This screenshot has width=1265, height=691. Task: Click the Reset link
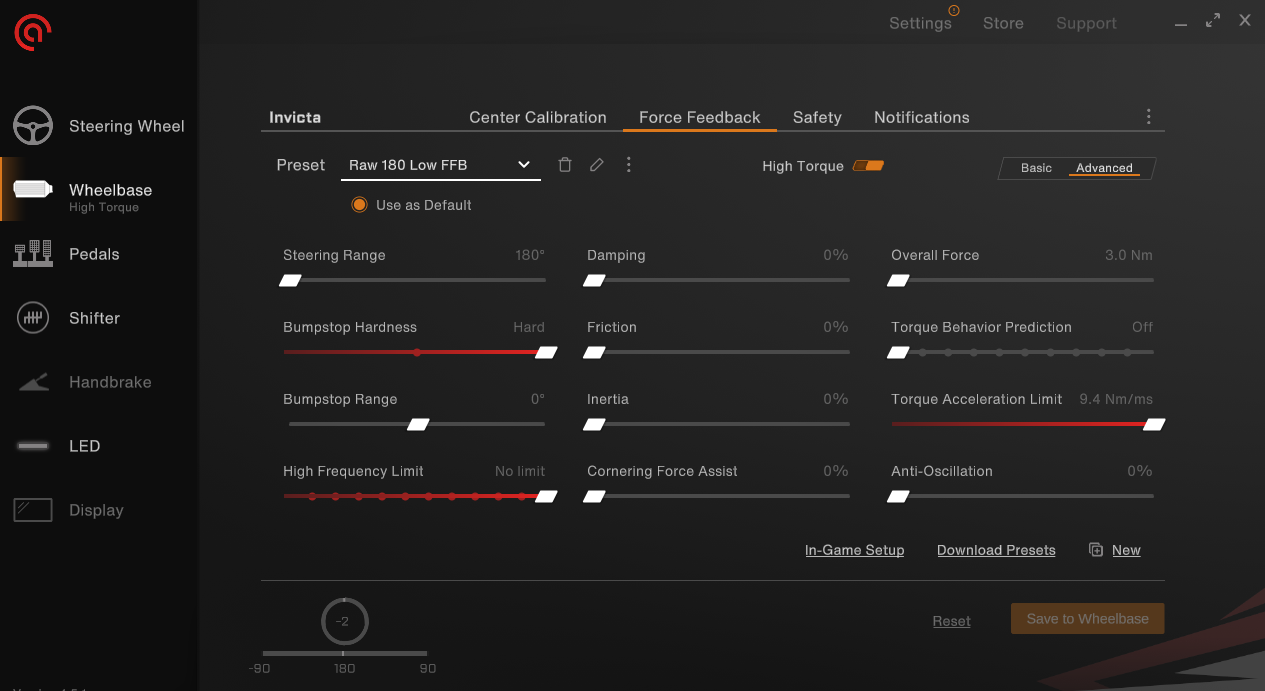click(x=951, y=621)
